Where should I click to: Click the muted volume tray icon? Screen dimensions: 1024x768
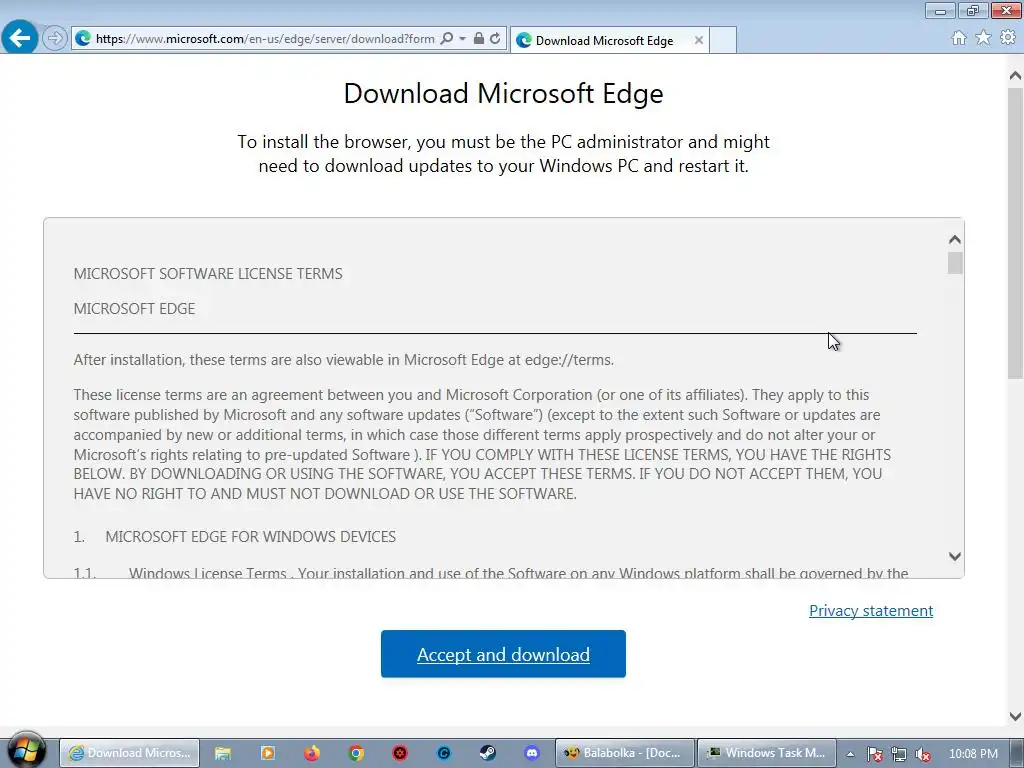click(x=922, y=754)
